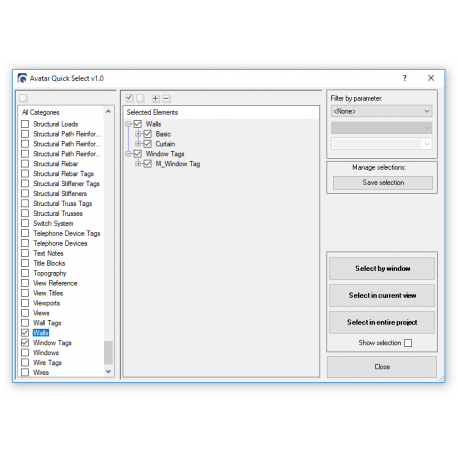
Task: Check the Structural Rebar category
Action: click(x=25, y=164)
